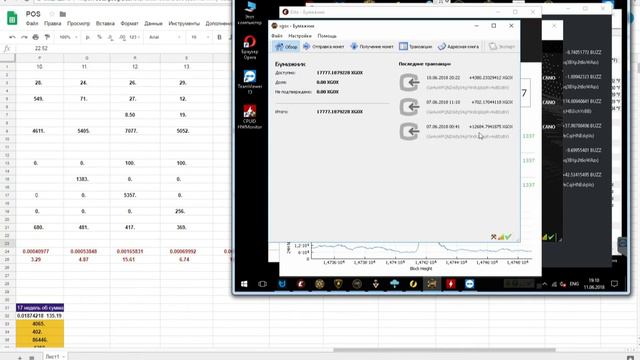Open the Action Center notification icon

pyautogui.click(x=614, y=284)
